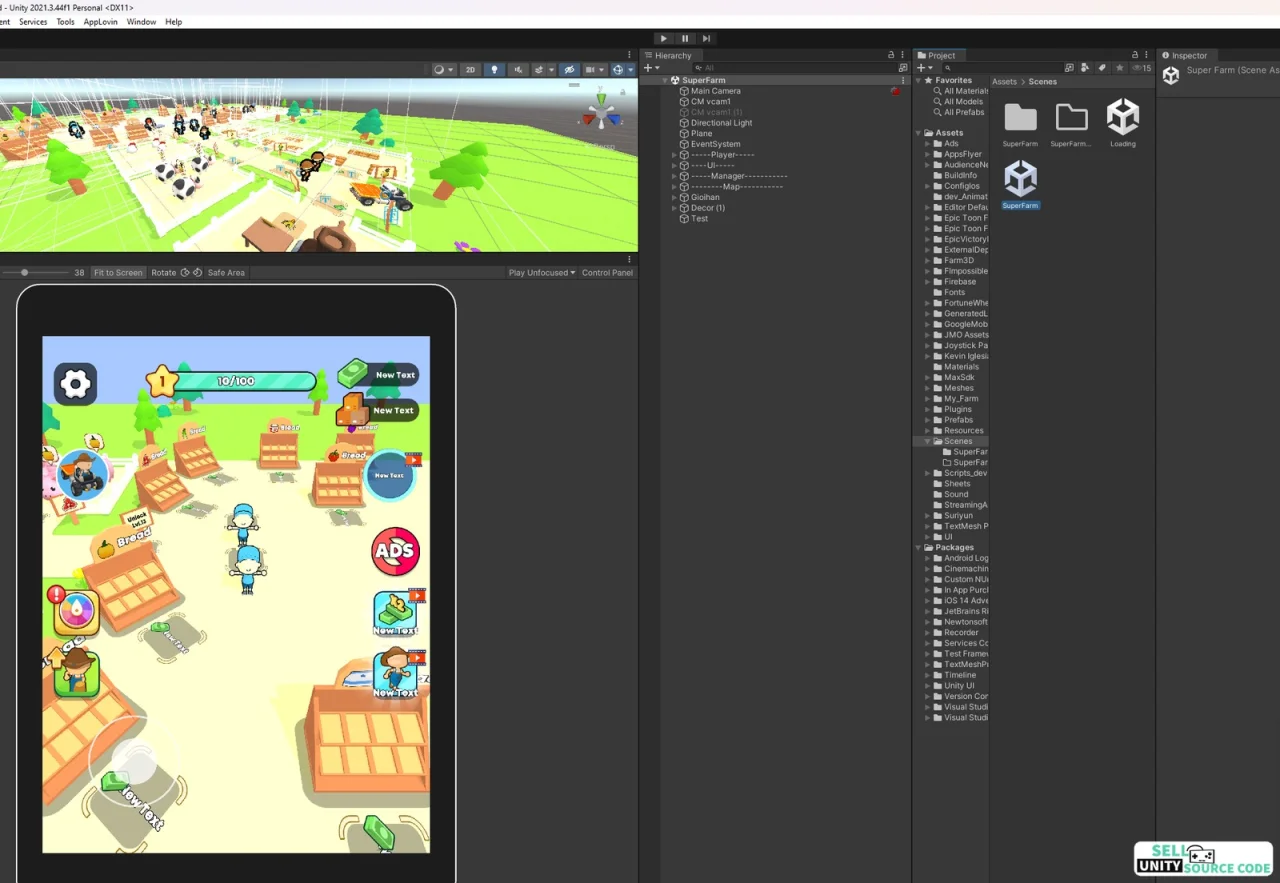Open the Window menu
This screenshot has width=1280, height=883.
tap(141, 22)
